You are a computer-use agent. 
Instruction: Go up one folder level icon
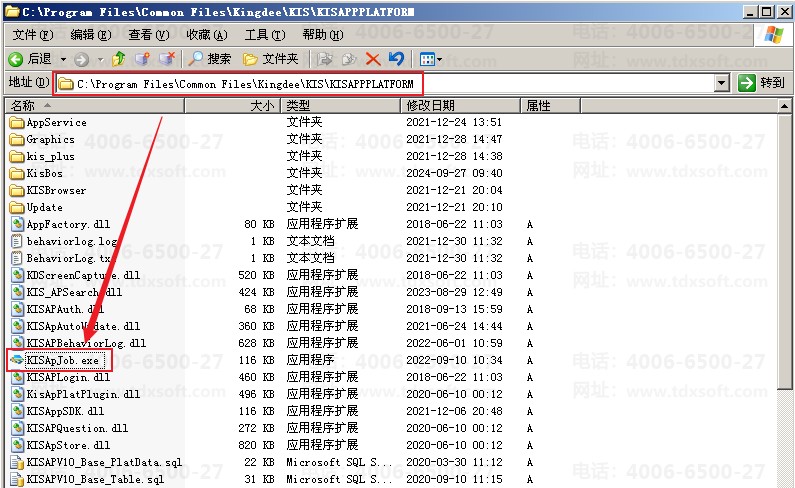click(x=118, y=59)
